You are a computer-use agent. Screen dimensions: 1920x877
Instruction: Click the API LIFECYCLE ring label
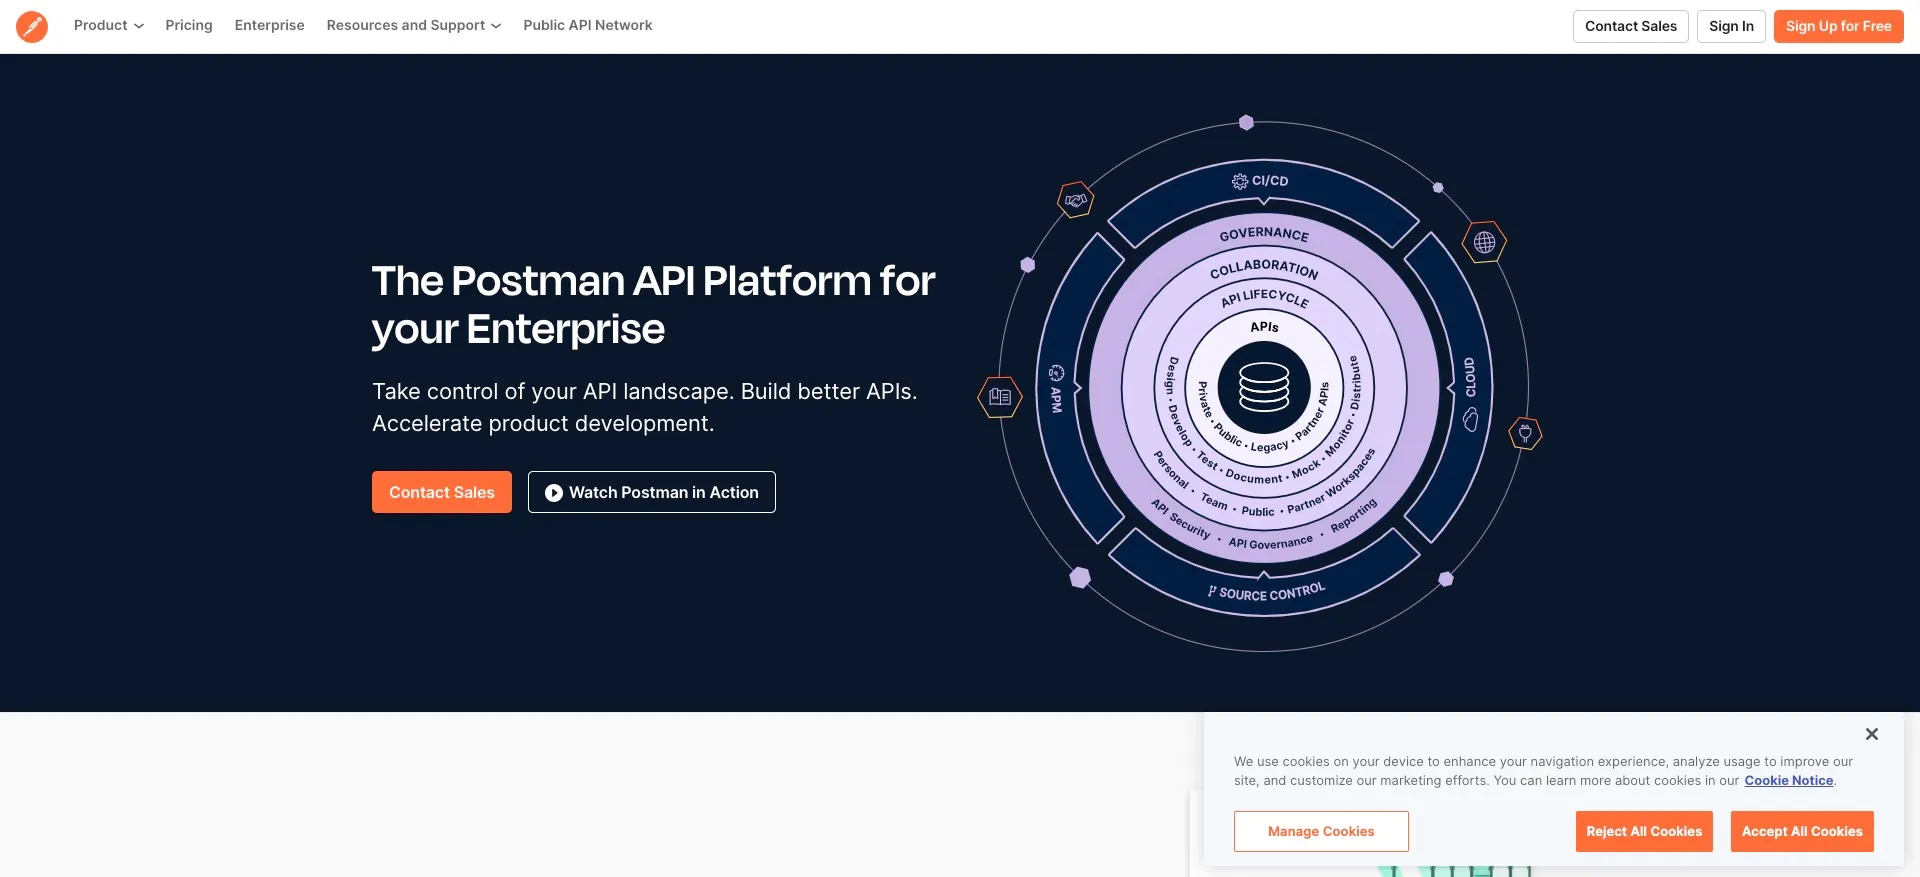pyautogui.click(x=1264, y=298)
